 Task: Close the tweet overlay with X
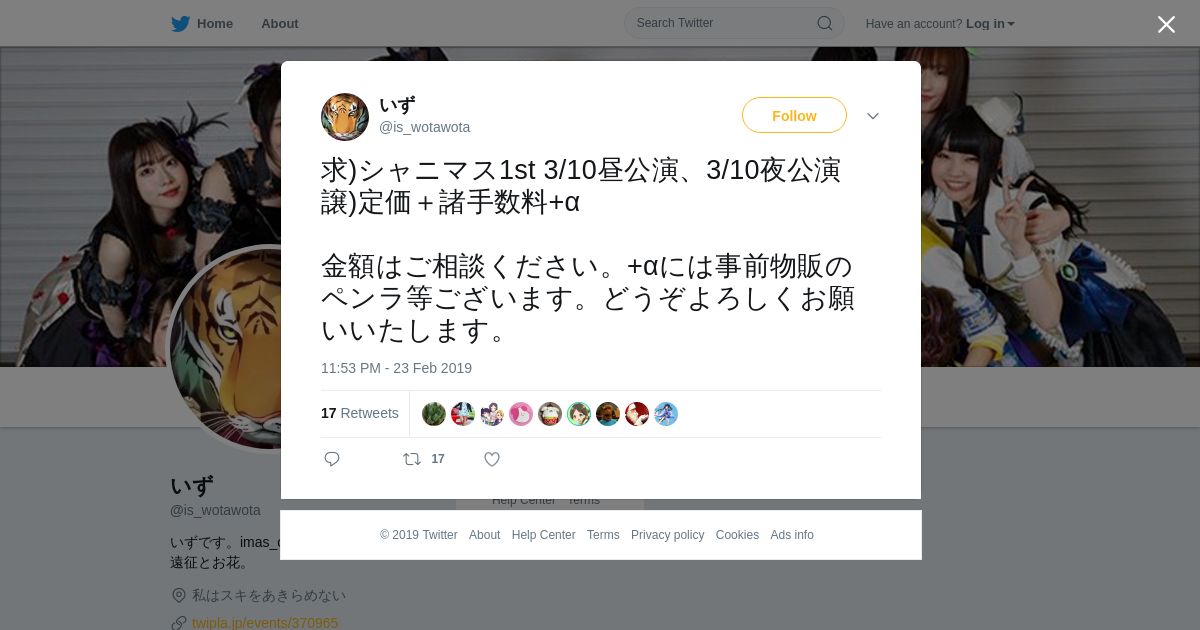tap(1166, 24)
